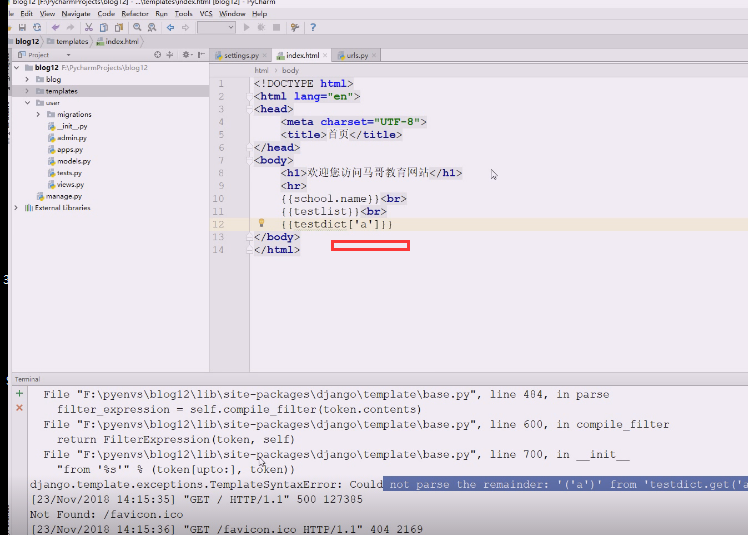Click the Terminal panel title

27,379
